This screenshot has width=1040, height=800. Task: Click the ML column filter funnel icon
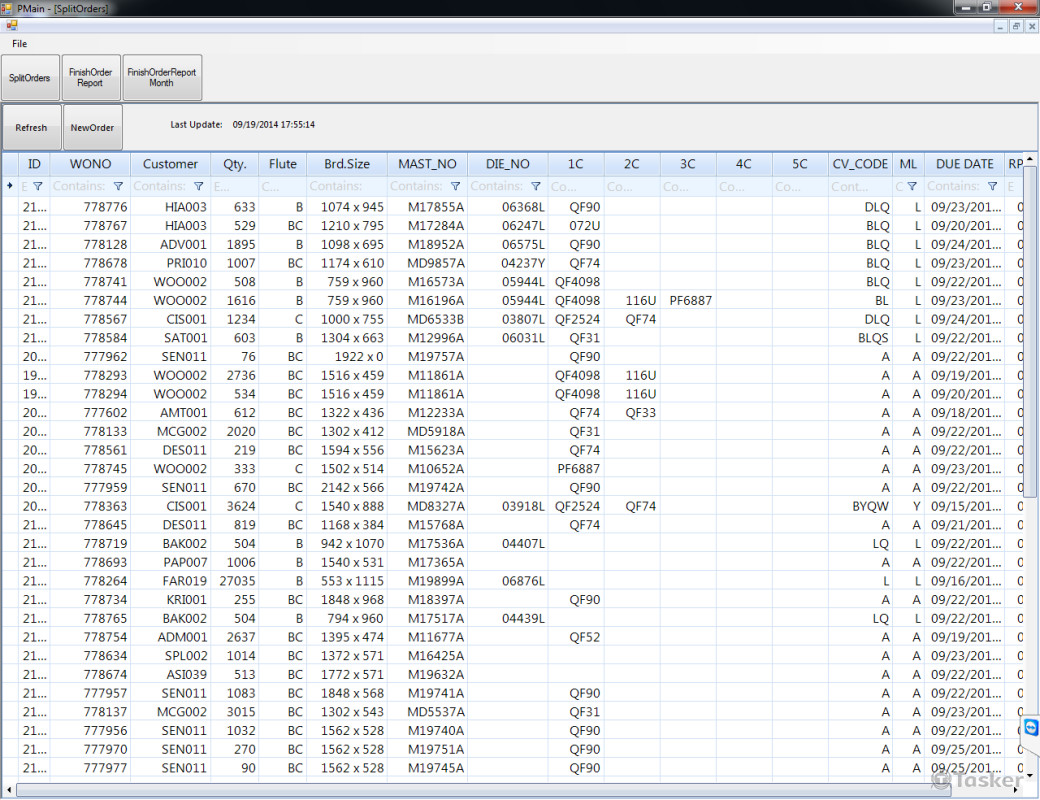912,186
